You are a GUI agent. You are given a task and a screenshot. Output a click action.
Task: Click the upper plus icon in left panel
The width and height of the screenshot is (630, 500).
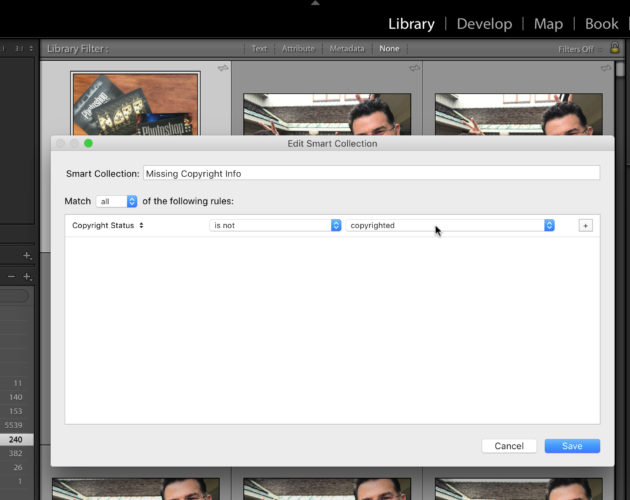(x=27, y=256)
